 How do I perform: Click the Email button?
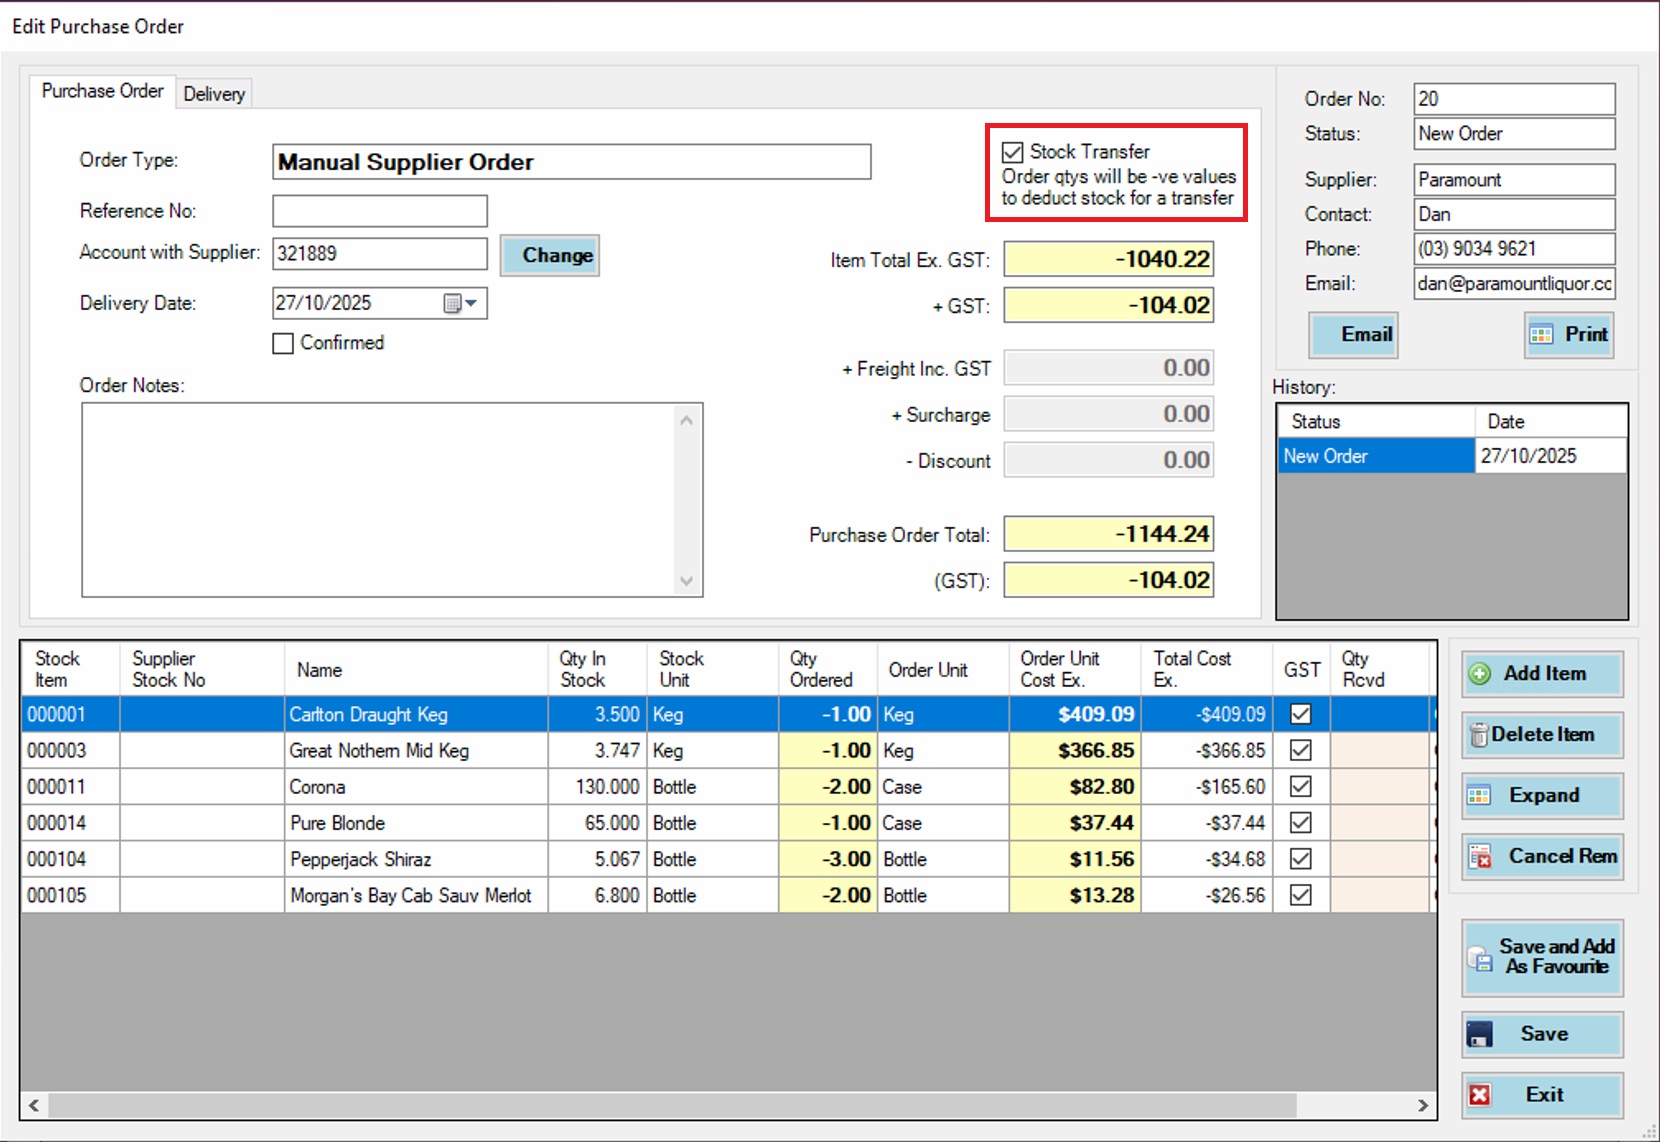[x=1354, y=335]
